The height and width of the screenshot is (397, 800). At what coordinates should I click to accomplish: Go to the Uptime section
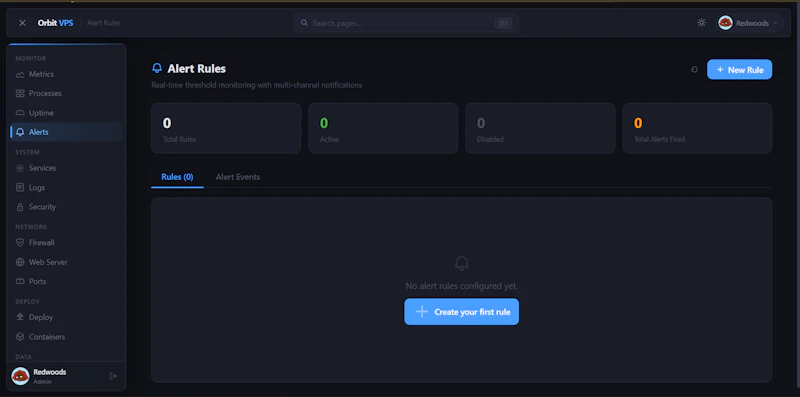[66, 113]
